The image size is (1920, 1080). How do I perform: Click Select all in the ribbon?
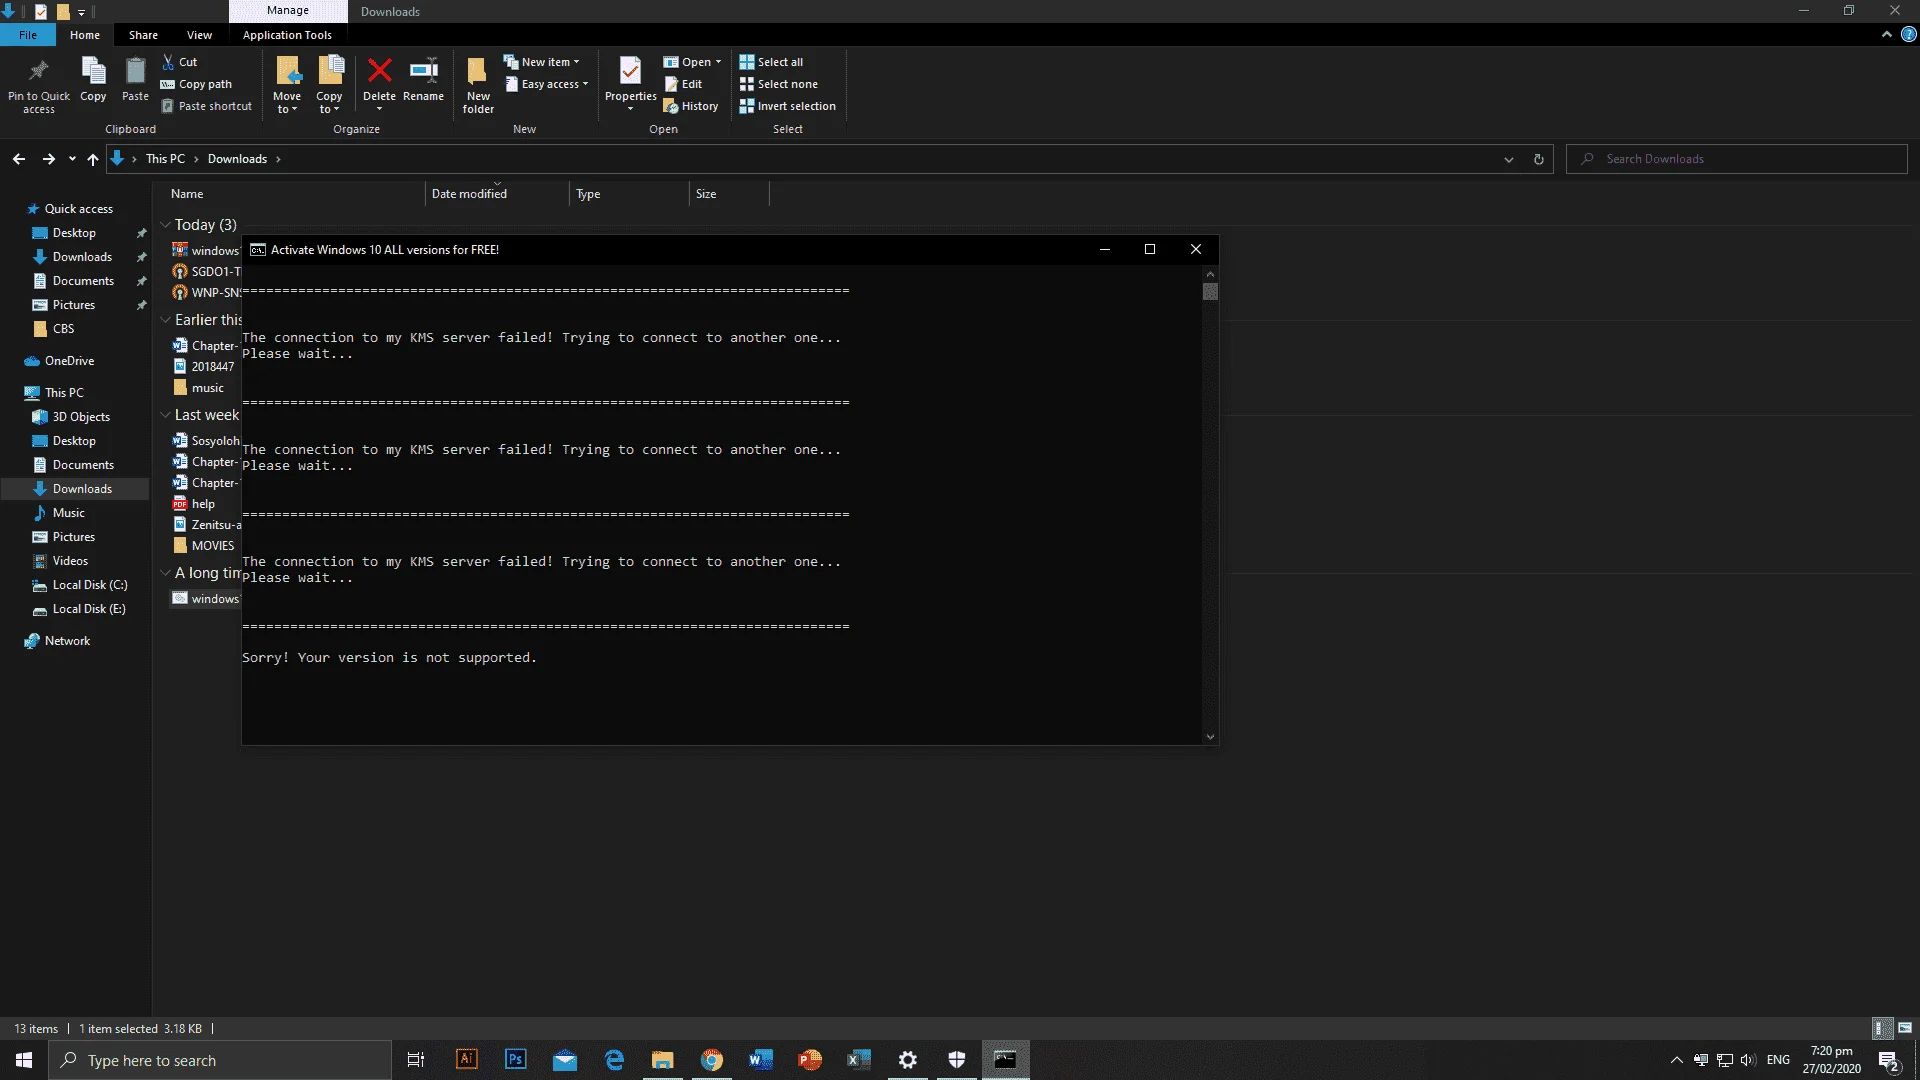click(771, 62)
